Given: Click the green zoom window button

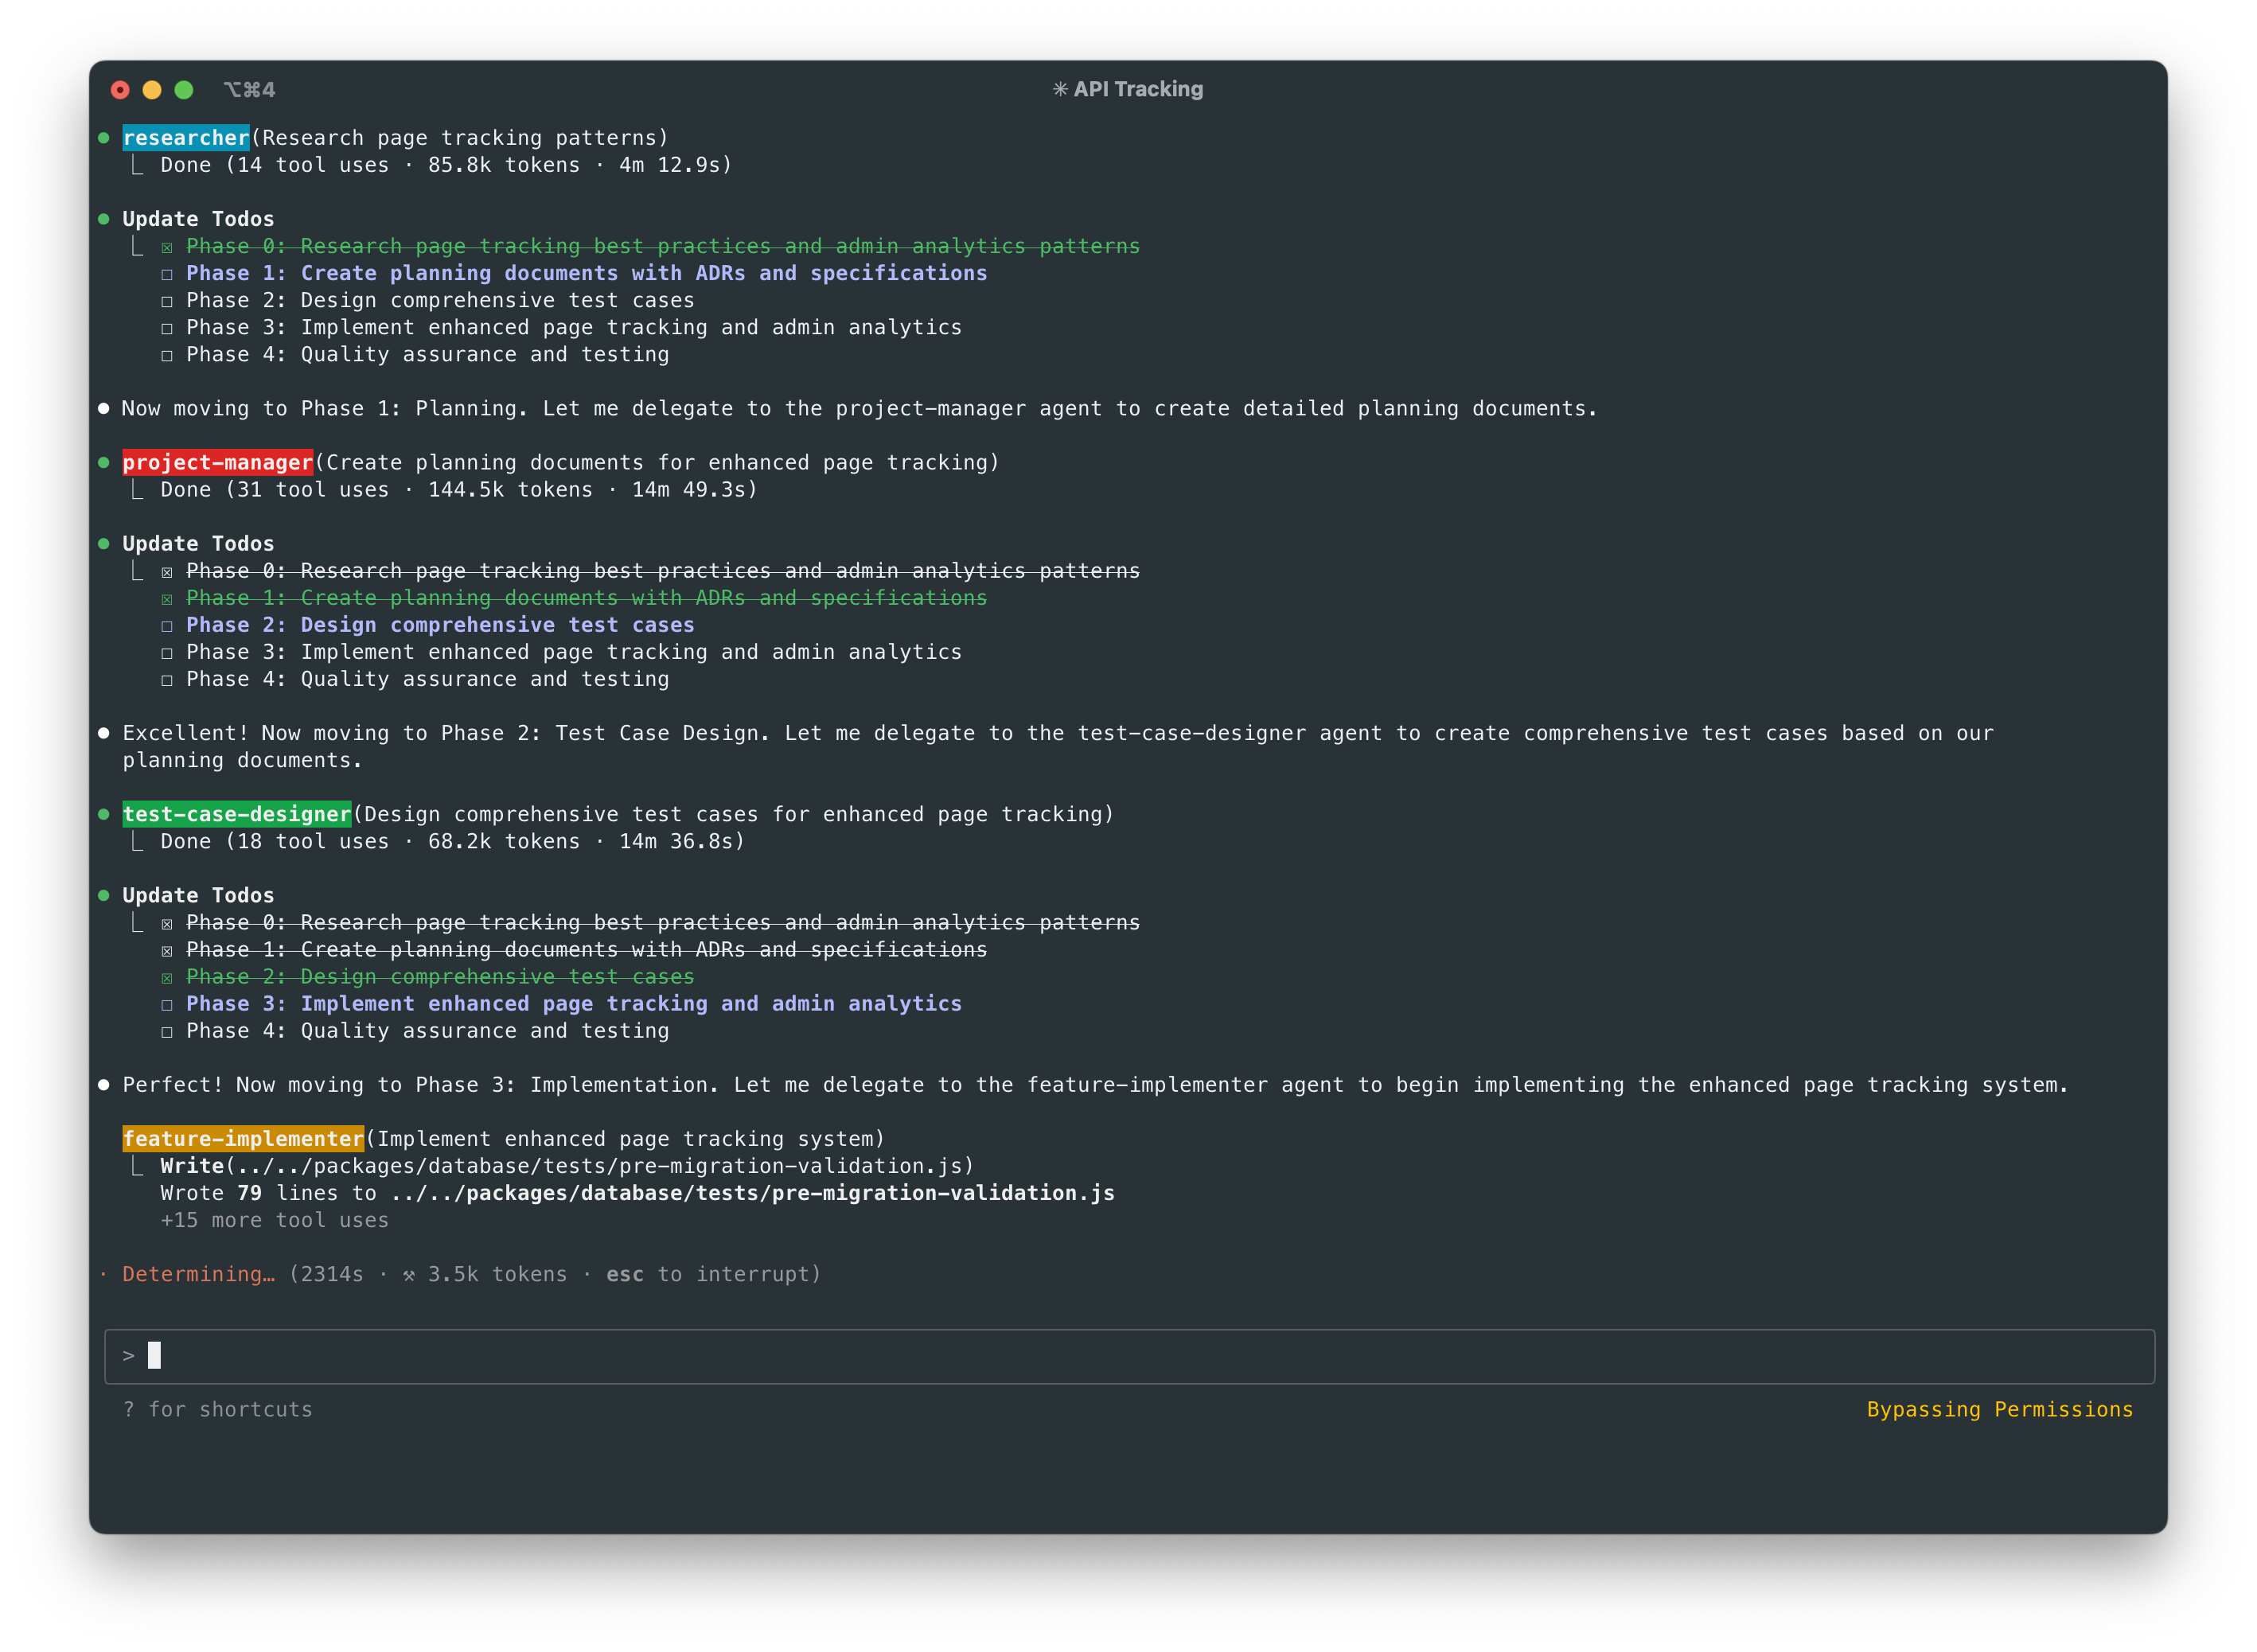Looking at the screenshot, I should [184, 90].
